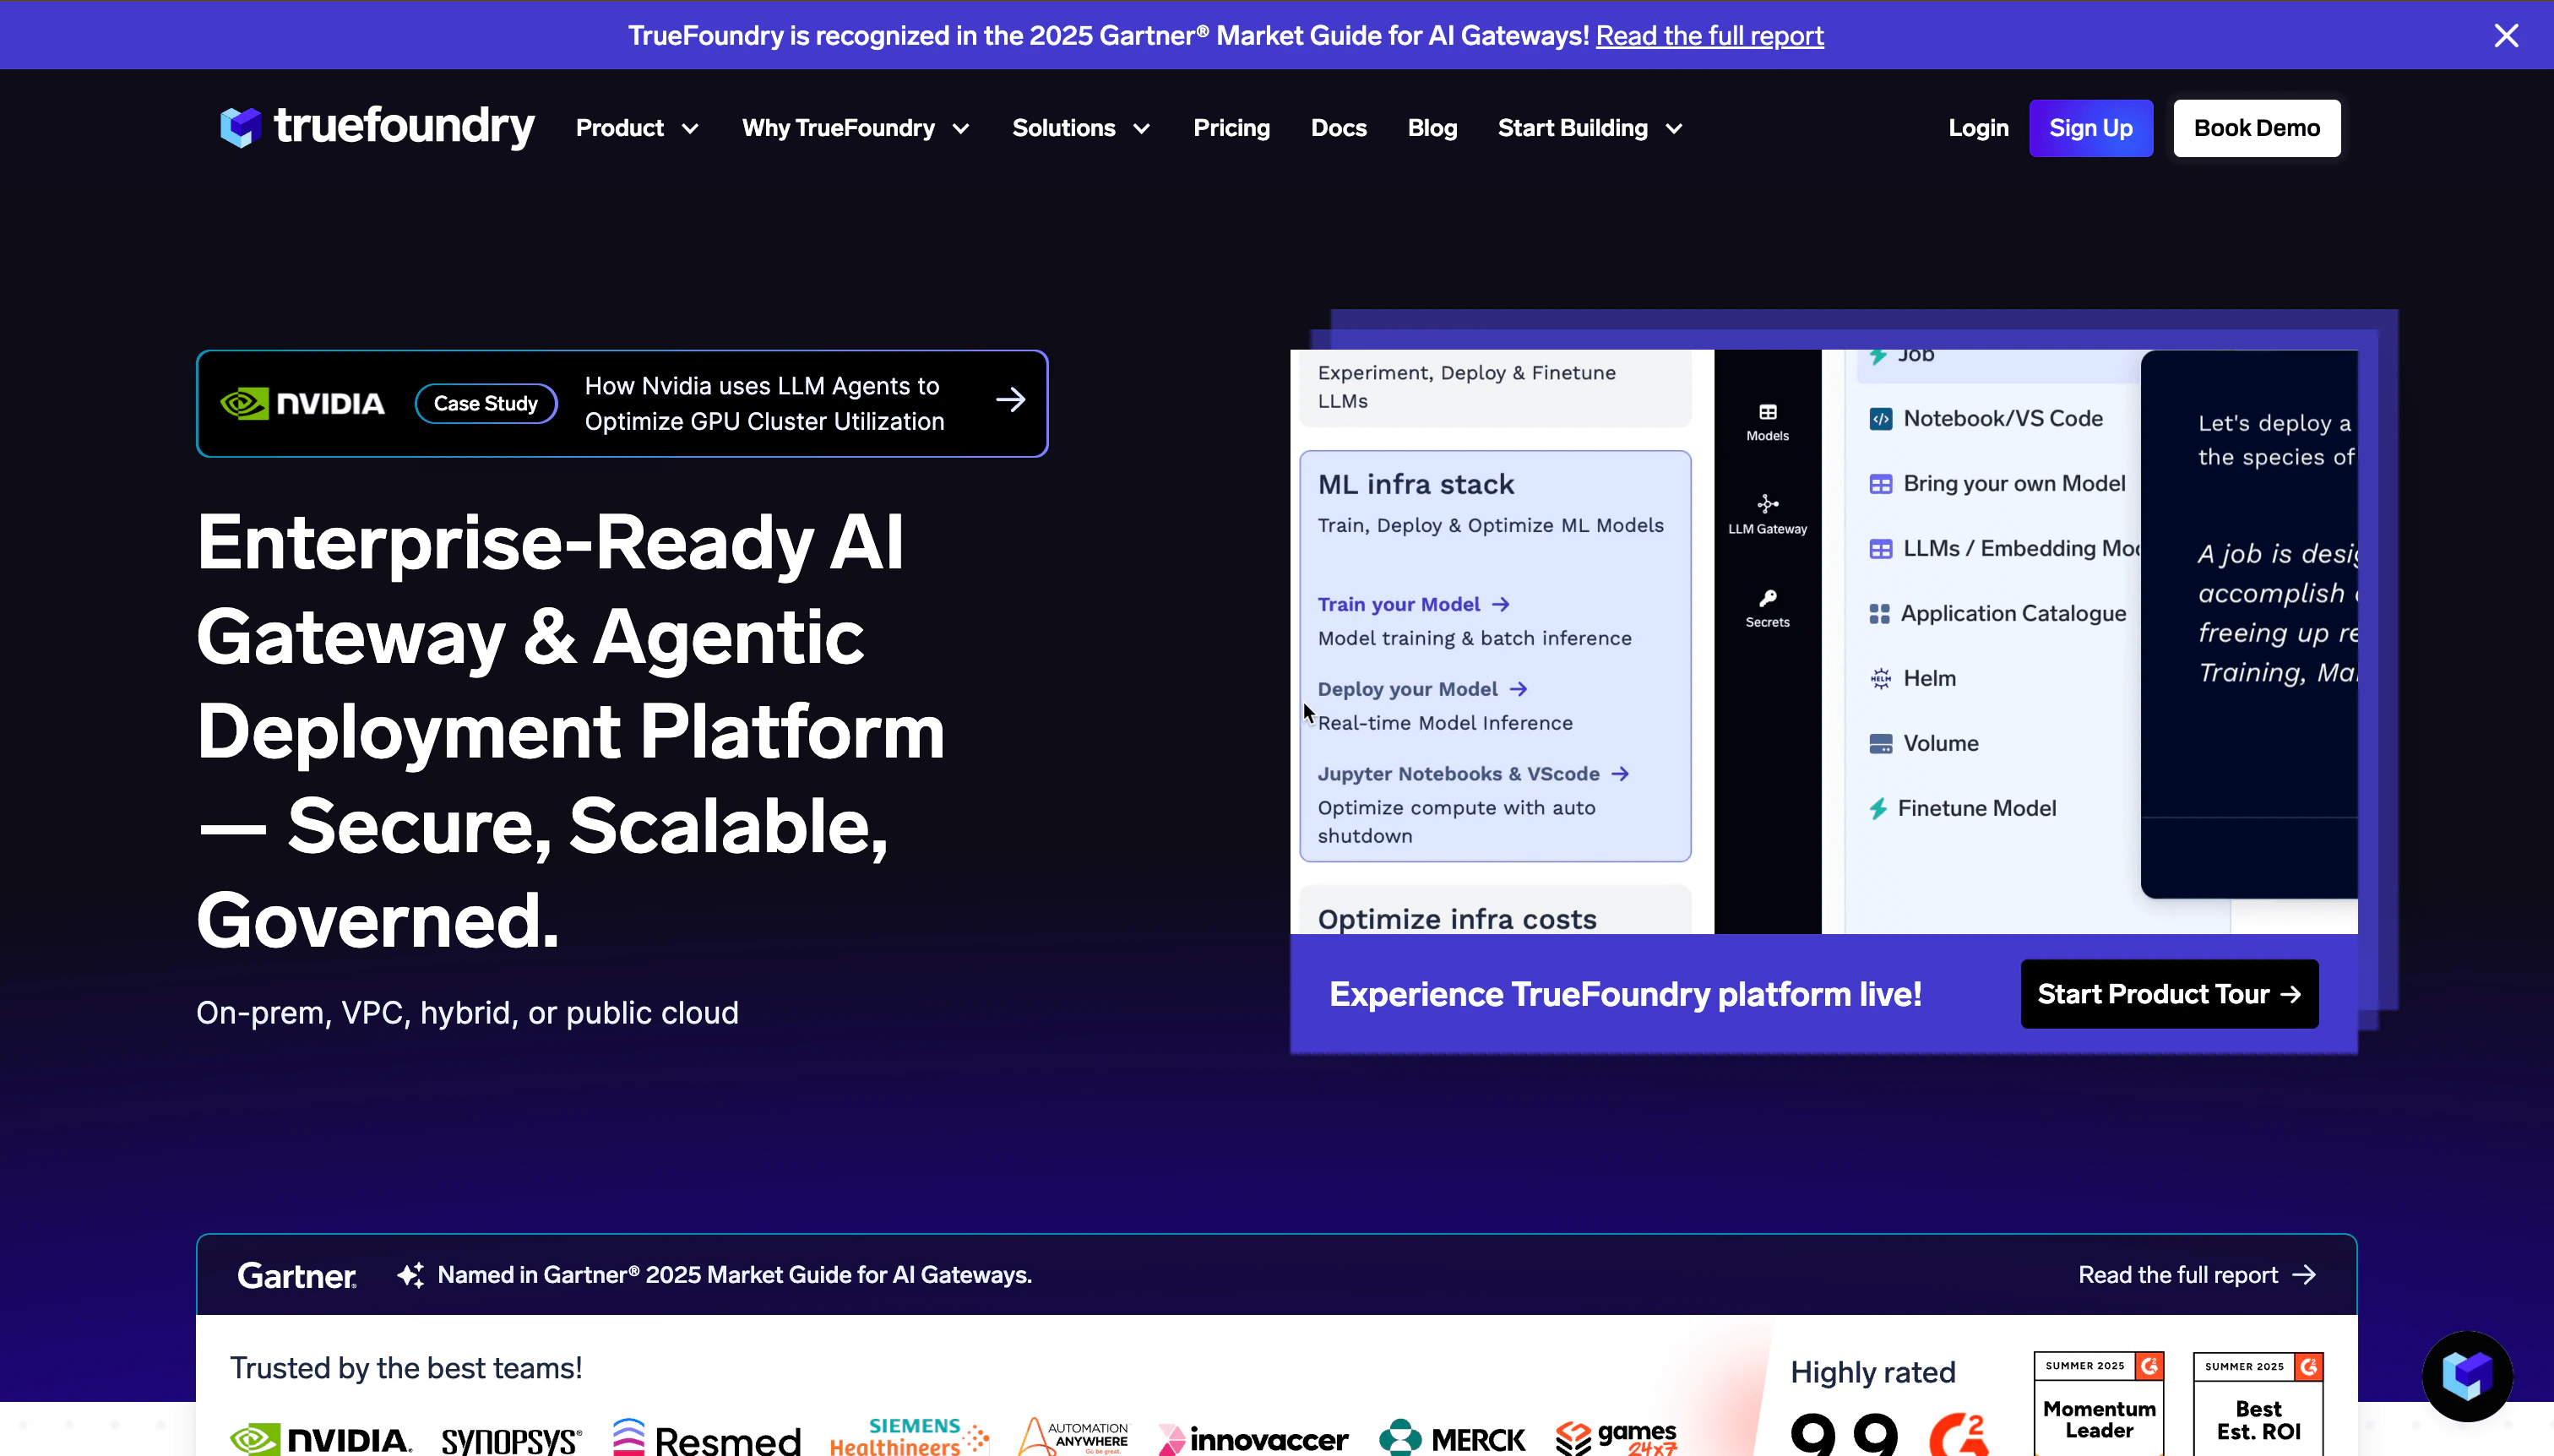Click the TrueFoundry logo
Viewport: 2554px width, 1456px height.
tap(376, 127)
